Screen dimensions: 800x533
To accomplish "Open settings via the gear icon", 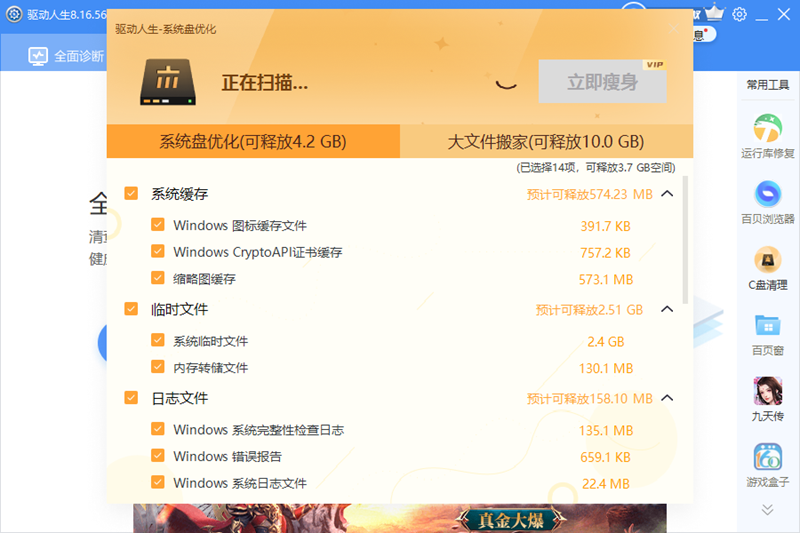I will point(740,14).
